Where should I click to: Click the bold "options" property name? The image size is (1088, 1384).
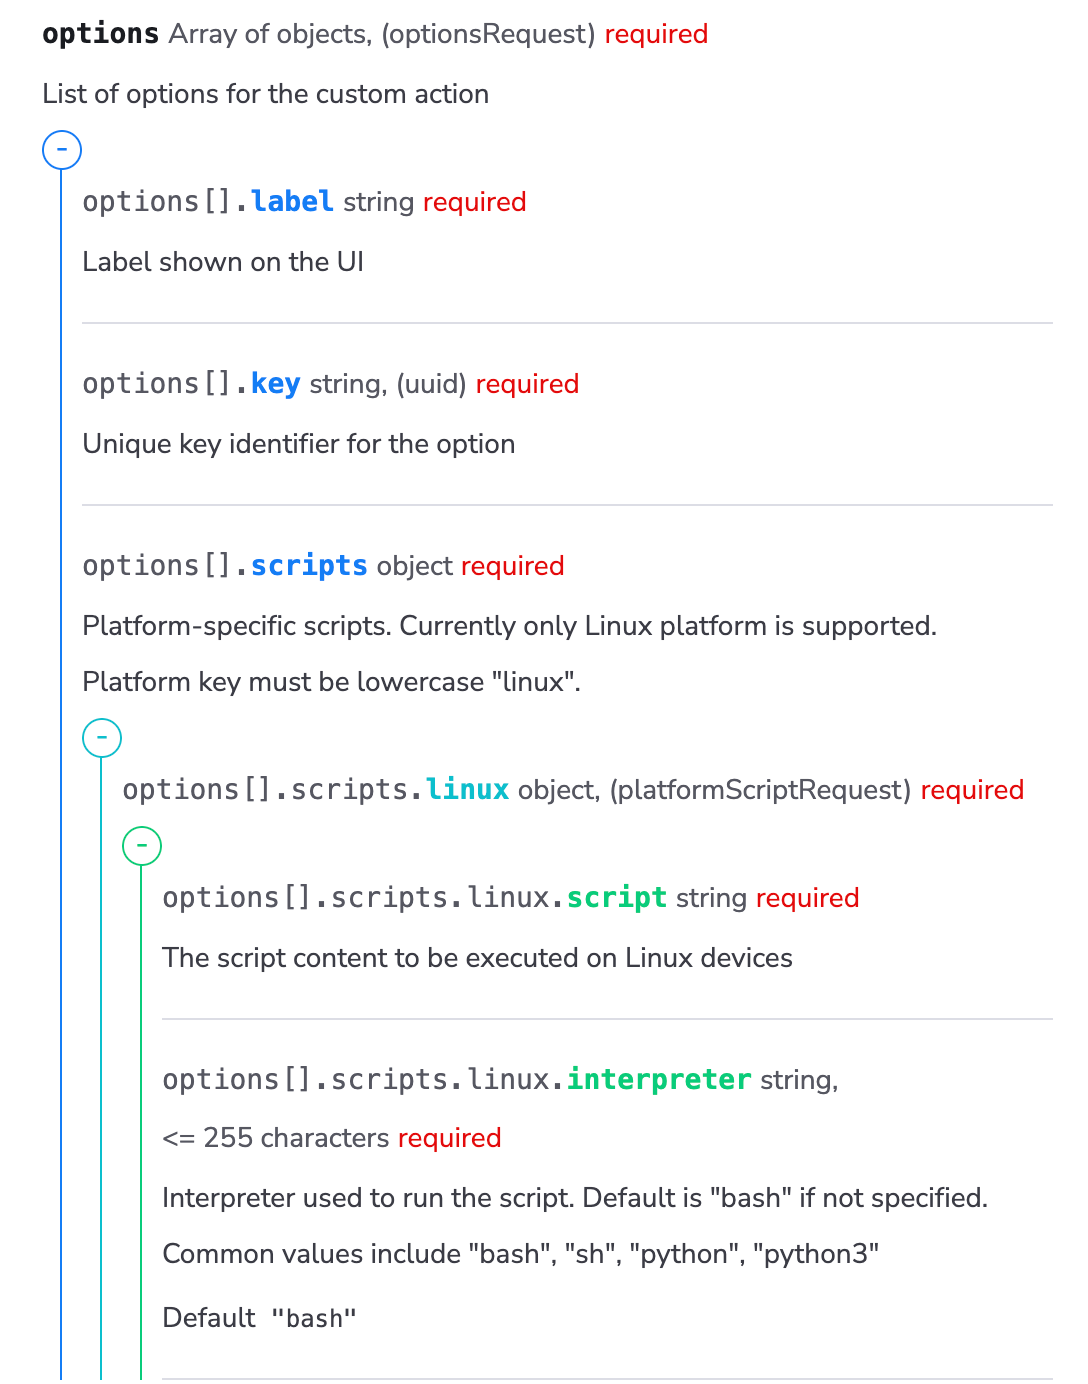(100, 34)
